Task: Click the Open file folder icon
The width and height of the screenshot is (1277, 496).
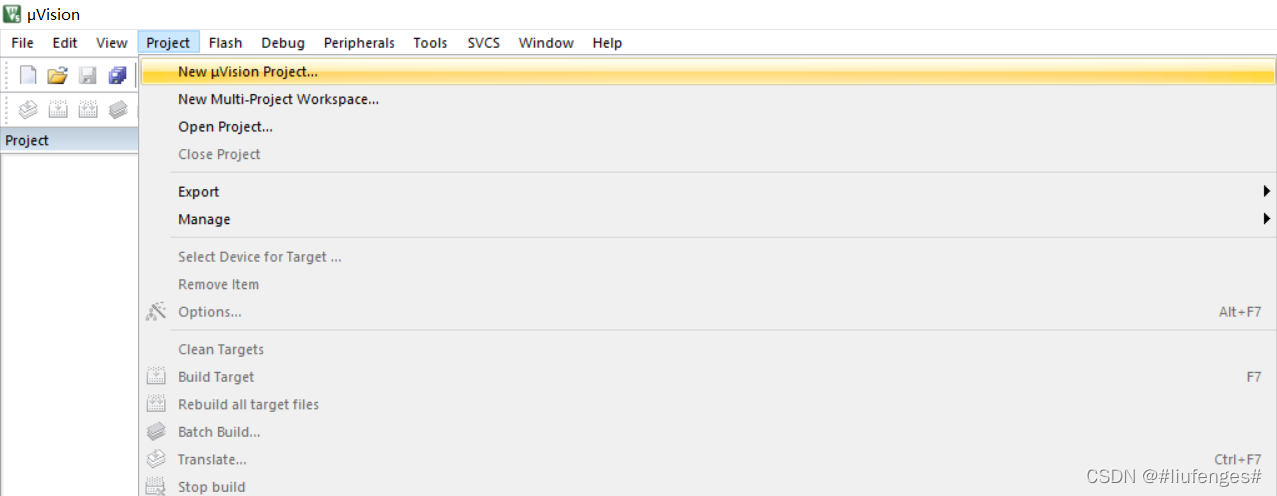Action: (57, 75)
